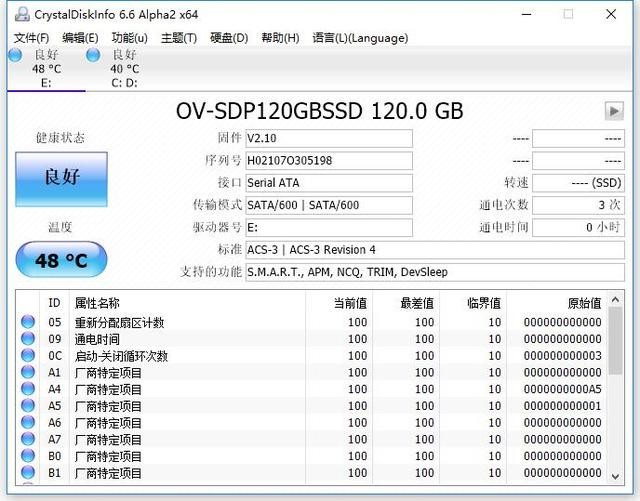Click the status dot for attribute A1

point(28,372)
